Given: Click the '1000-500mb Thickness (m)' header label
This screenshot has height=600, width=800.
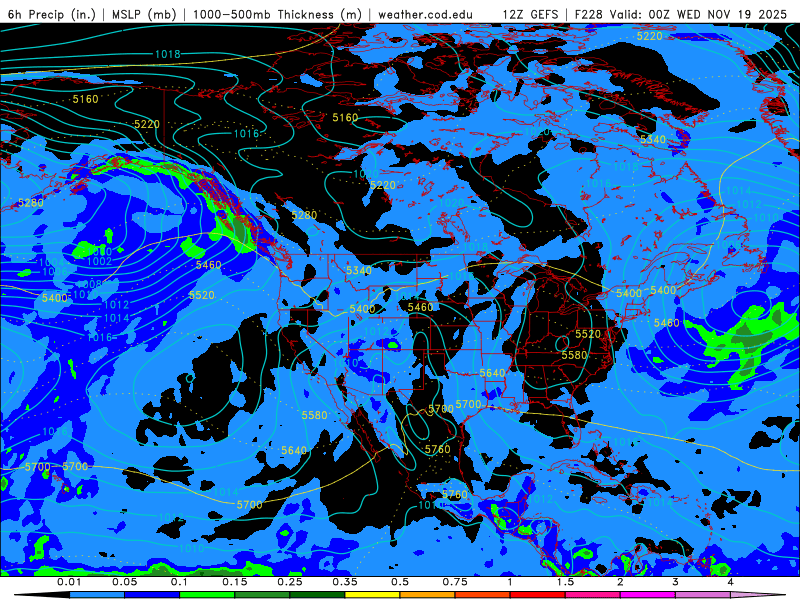Looking at the screenshot, I should click(x=277, y=14).
